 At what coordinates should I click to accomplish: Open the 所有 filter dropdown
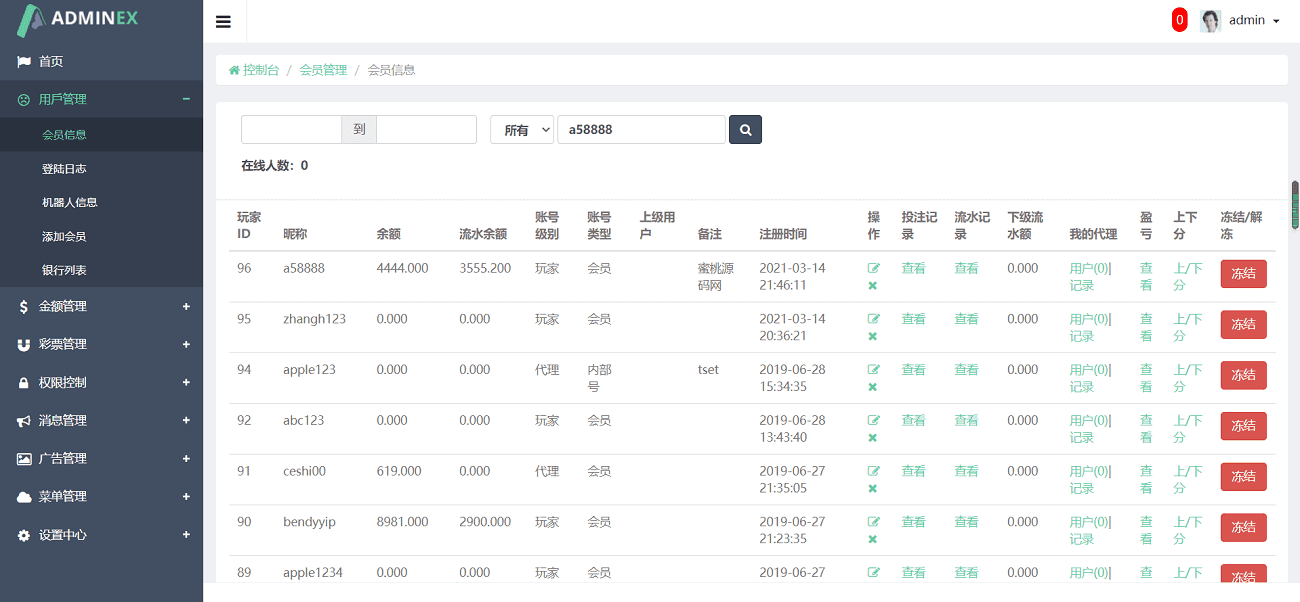point(521,130)
